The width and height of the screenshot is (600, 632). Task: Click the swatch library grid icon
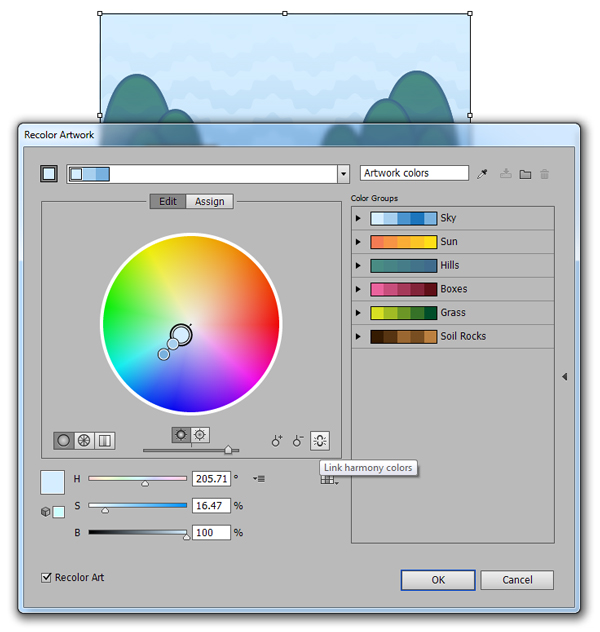(x=329, y=480)
